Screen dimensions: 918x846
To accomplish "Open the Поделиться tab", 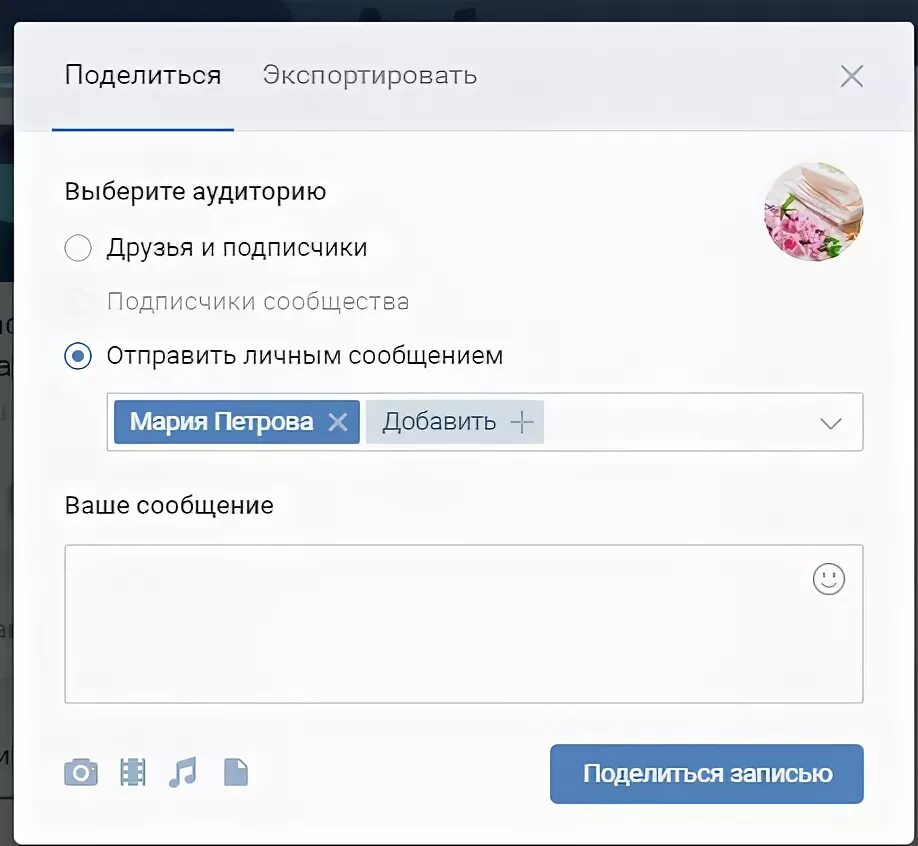I will 143,76.
